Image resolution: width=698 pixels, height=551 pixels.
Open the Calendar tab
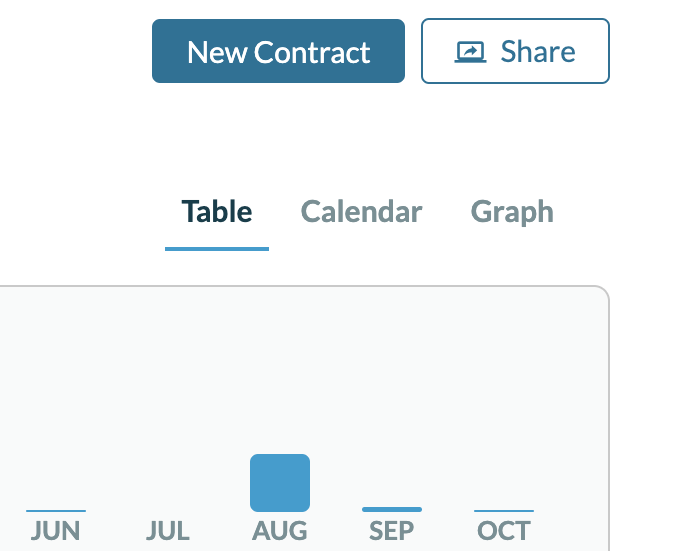coord(361,212)
